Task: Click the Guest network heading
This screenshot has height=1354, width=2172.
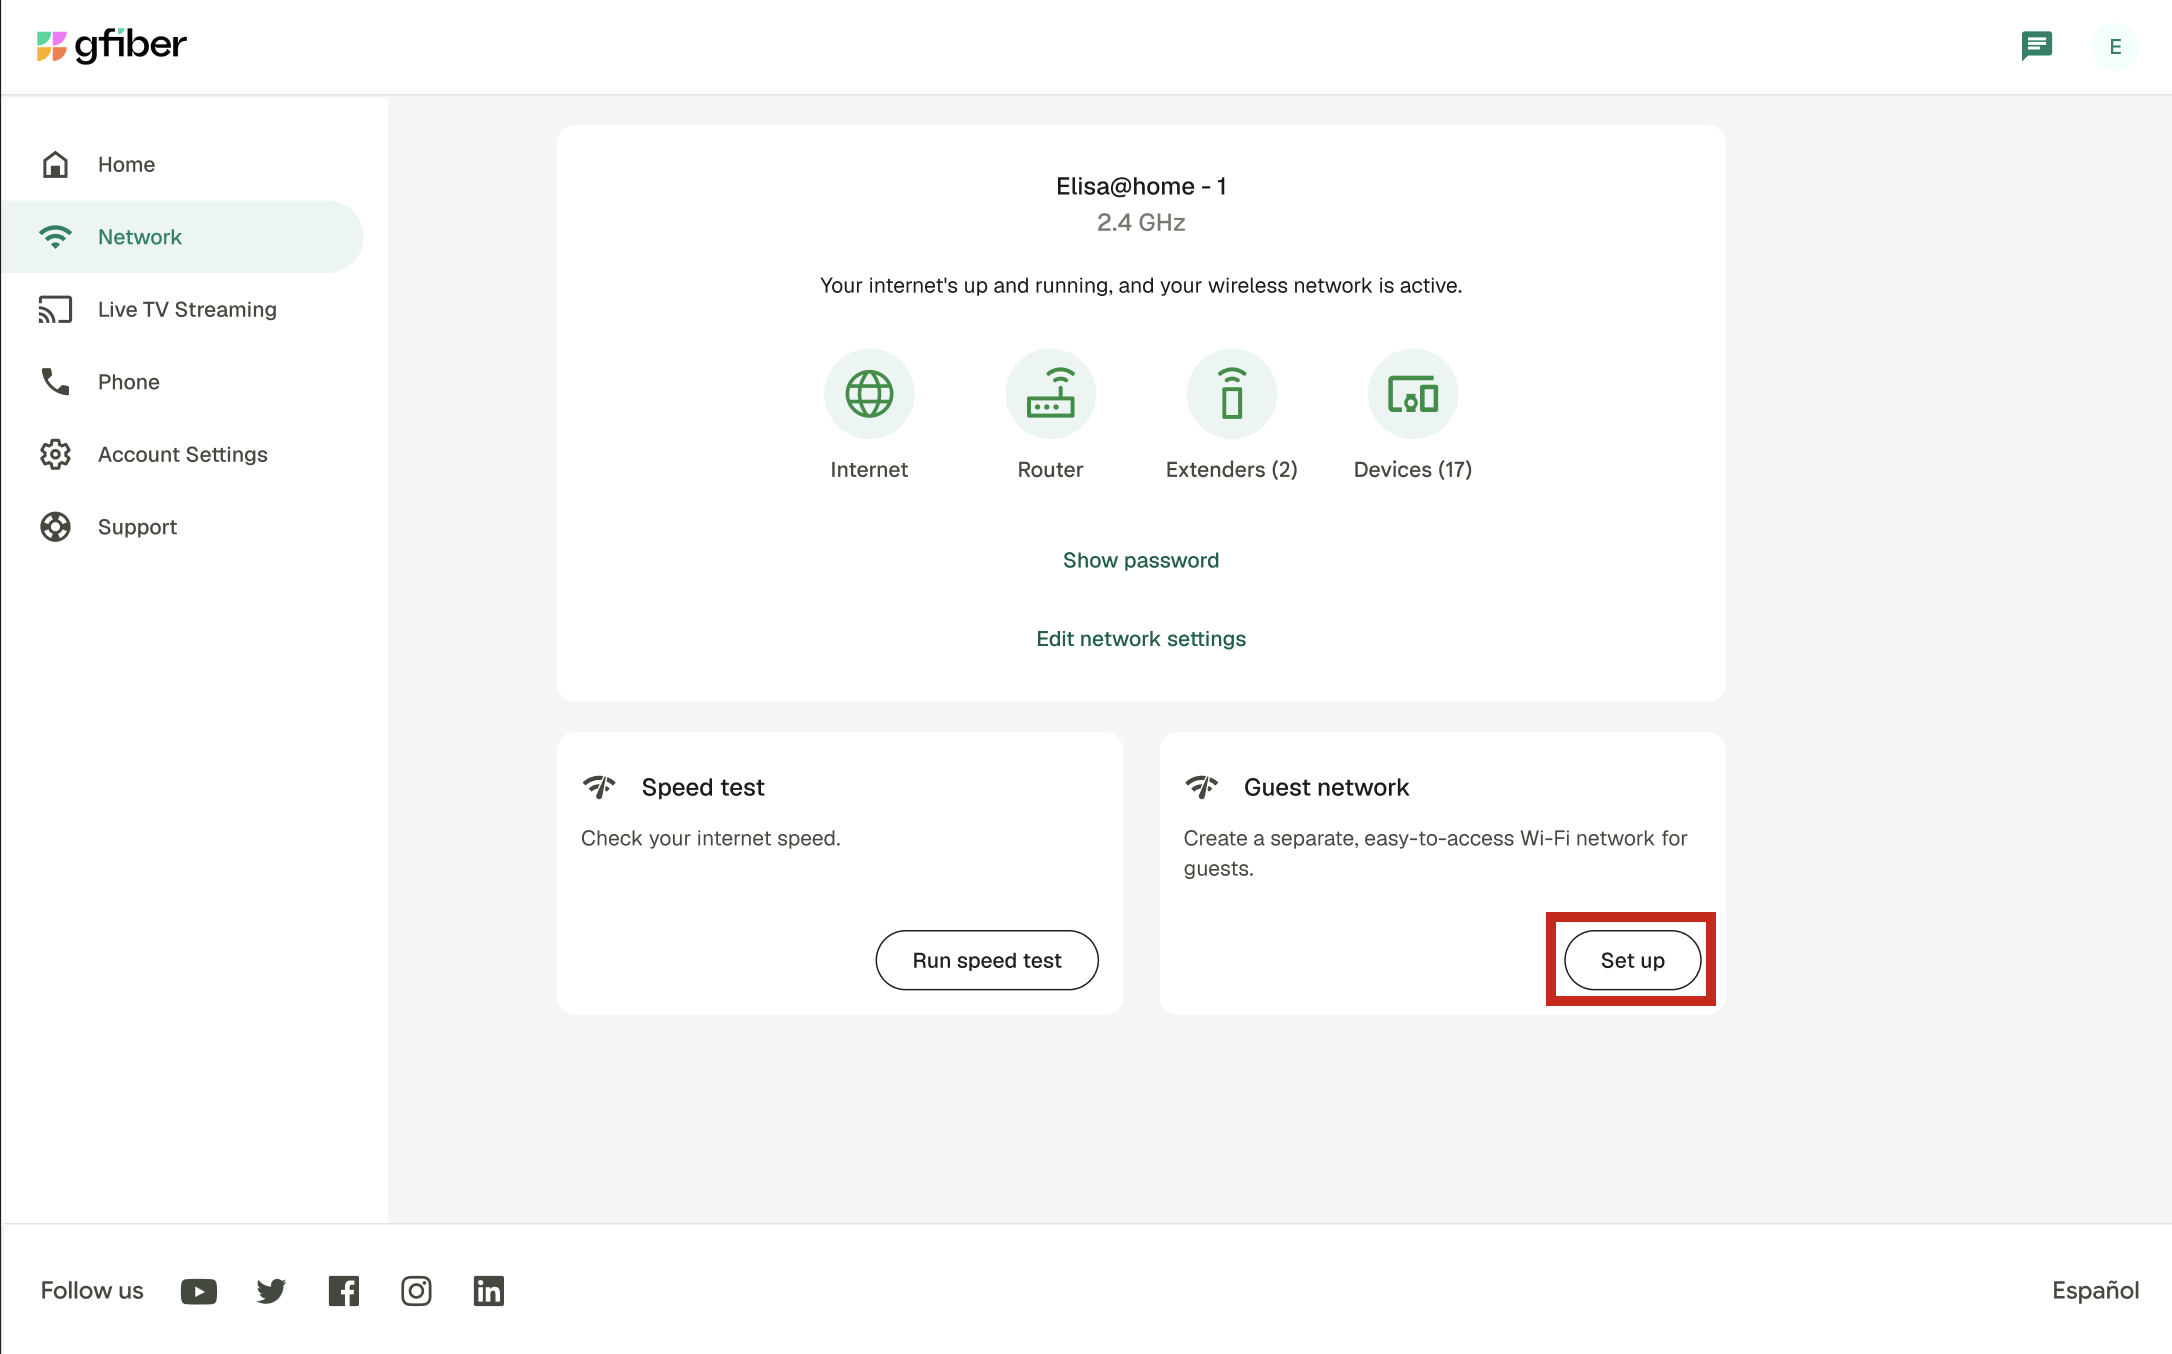Action: point(1326,788)
